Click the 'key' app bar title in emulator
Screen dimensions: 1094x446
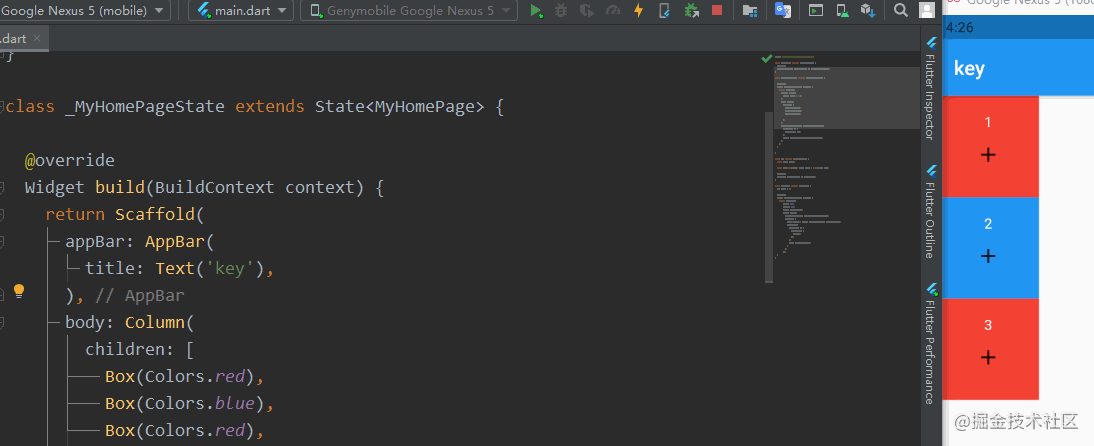[969, 68]
